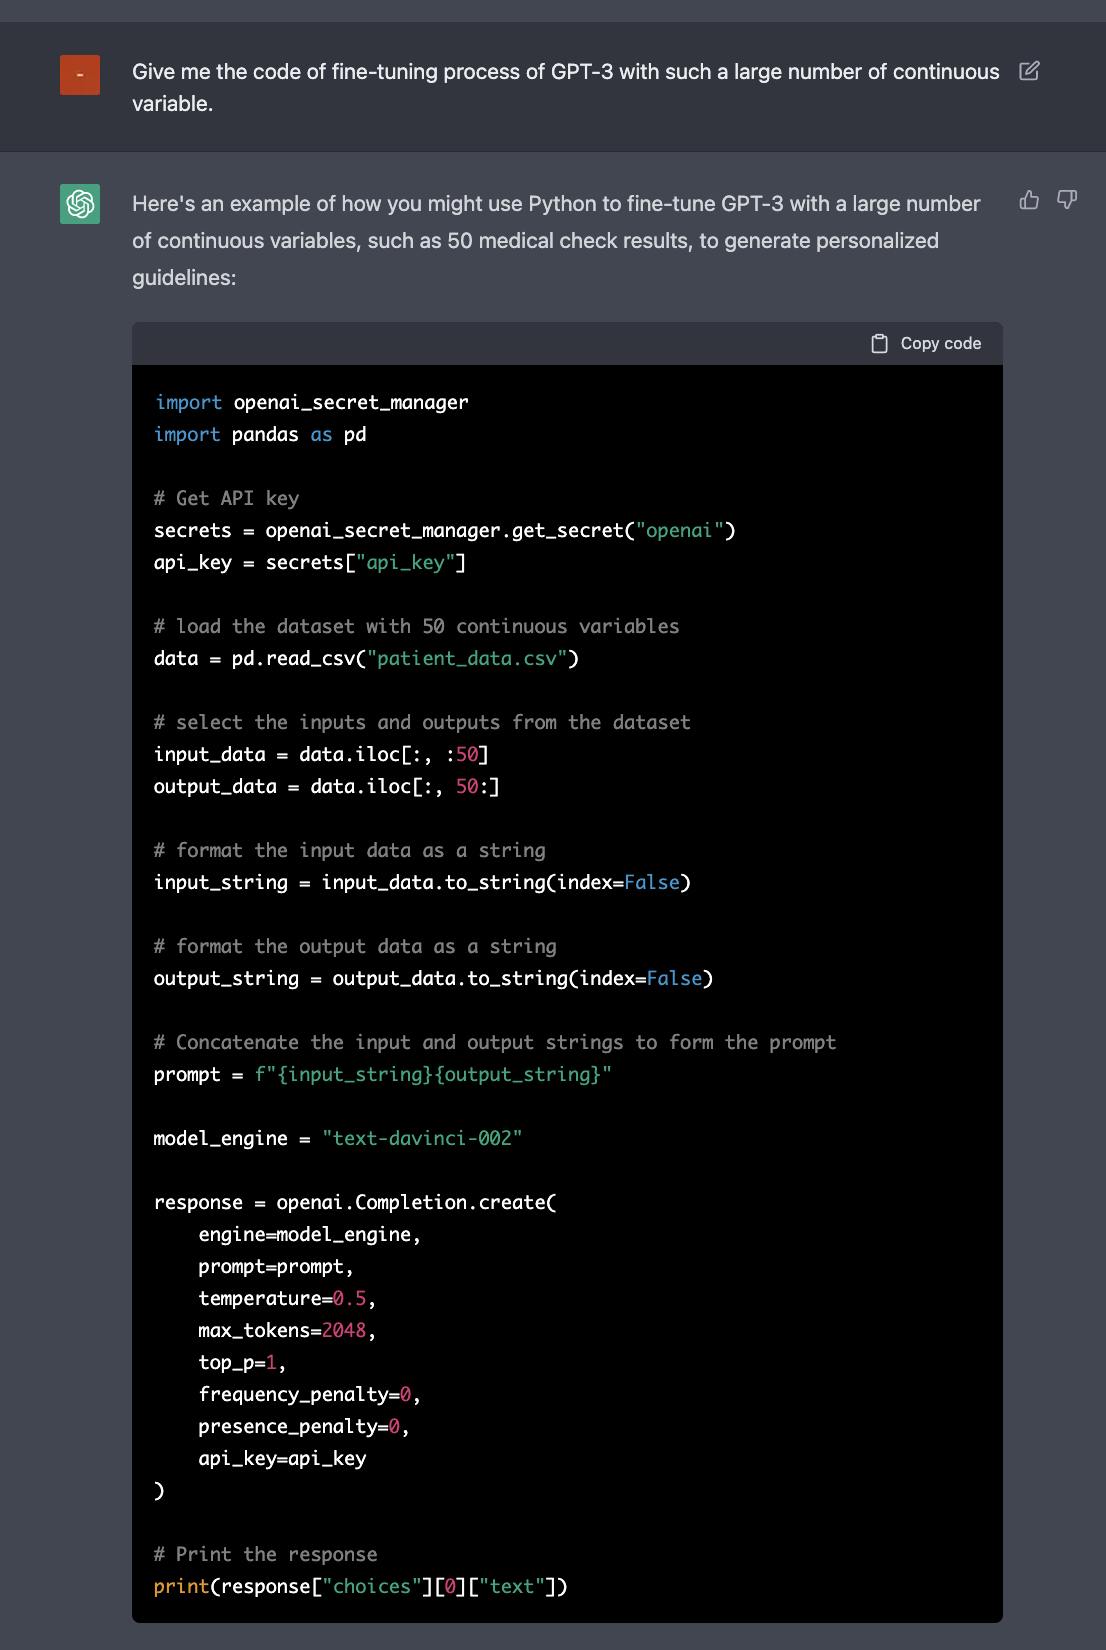1106x1650 pixels.
Task: Click the line "import pandas as pd"
Action: (260, 434)
